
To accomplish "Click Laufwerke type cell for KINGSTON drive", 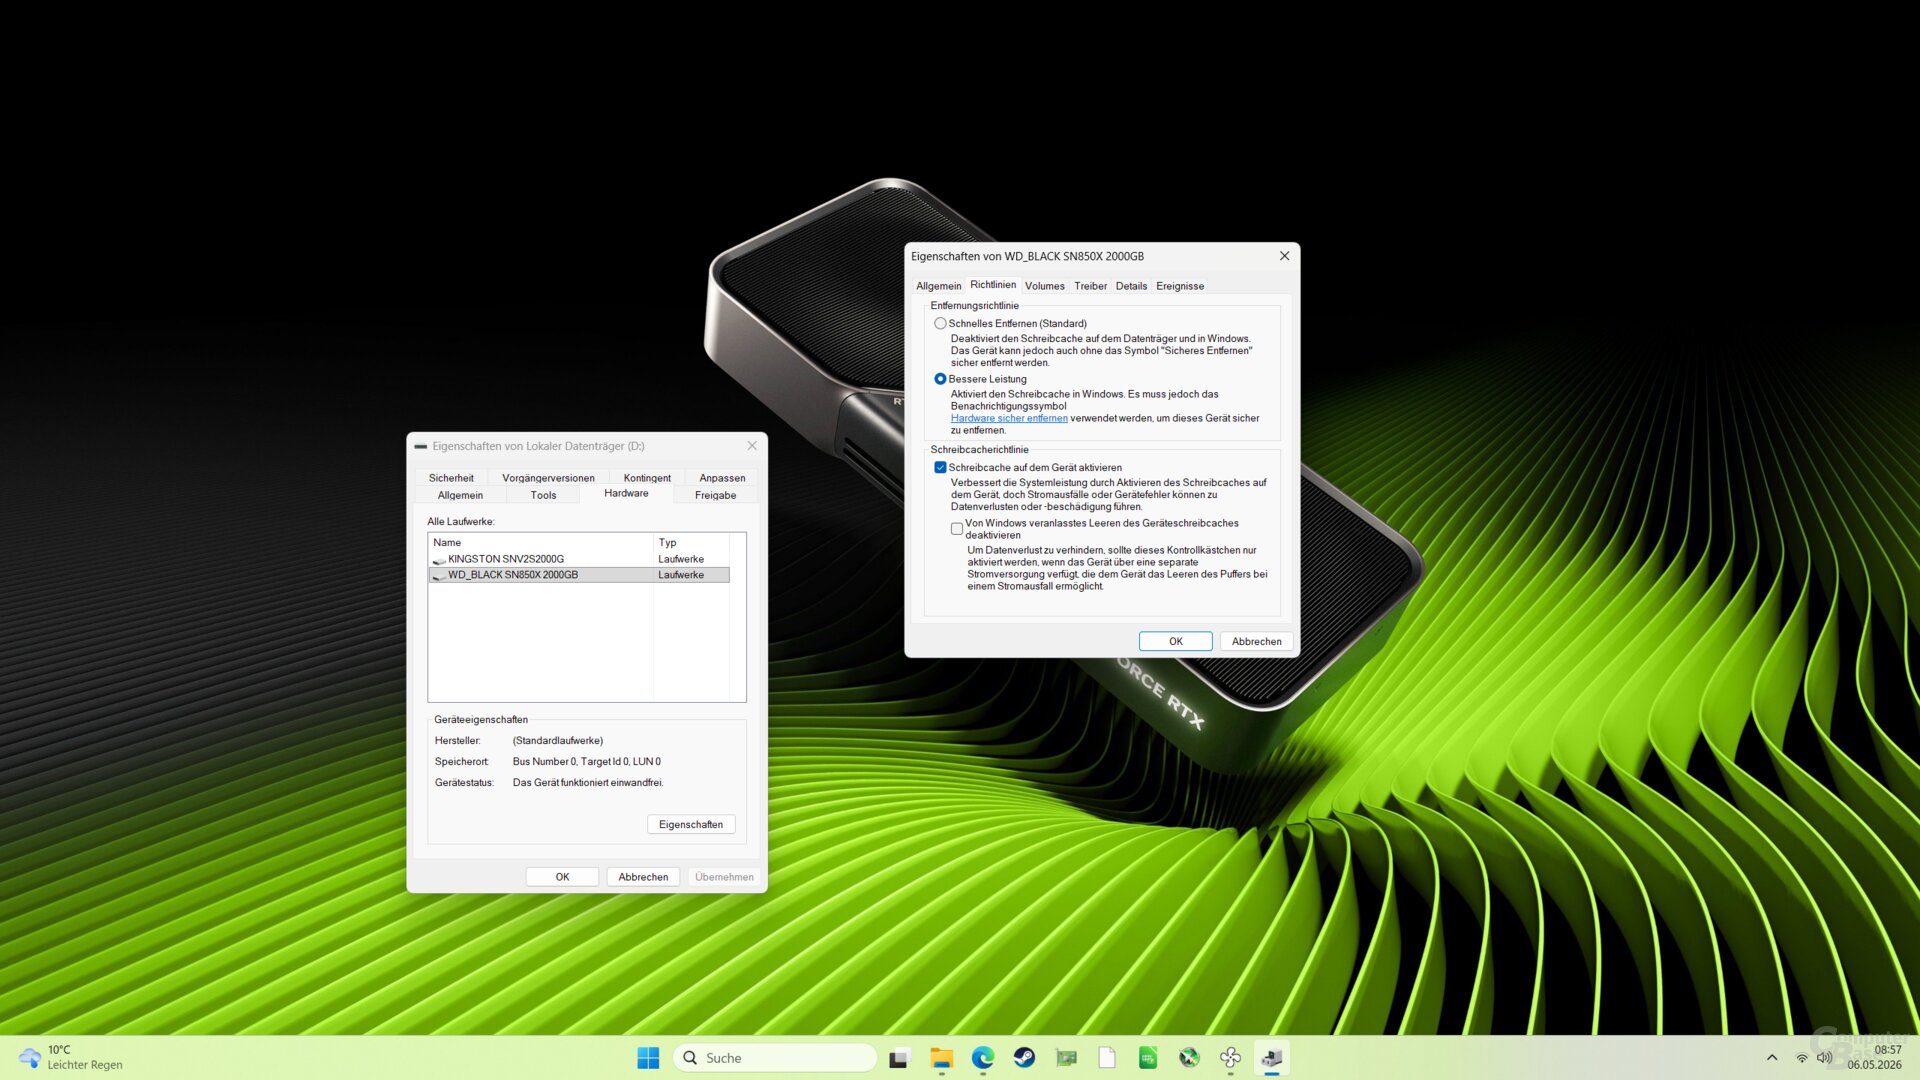I will click(681, 560).
